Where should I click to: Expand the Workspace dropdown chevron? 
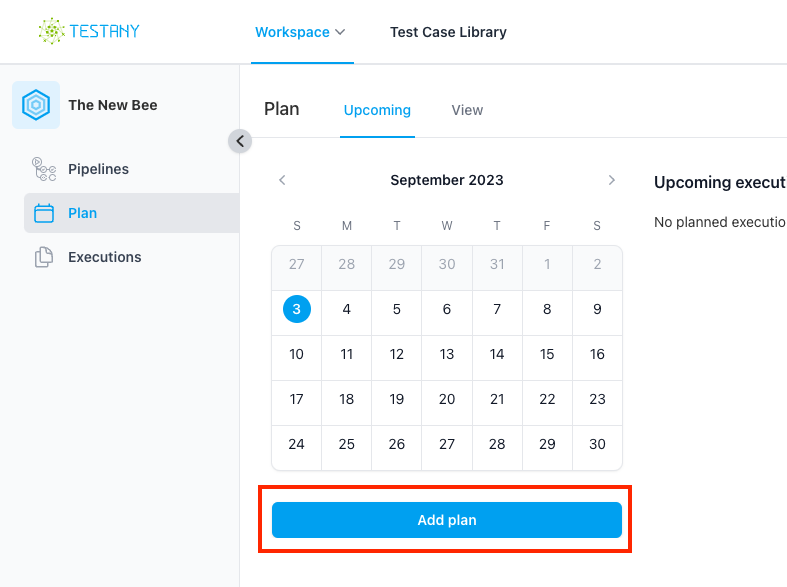coord(340,32)
